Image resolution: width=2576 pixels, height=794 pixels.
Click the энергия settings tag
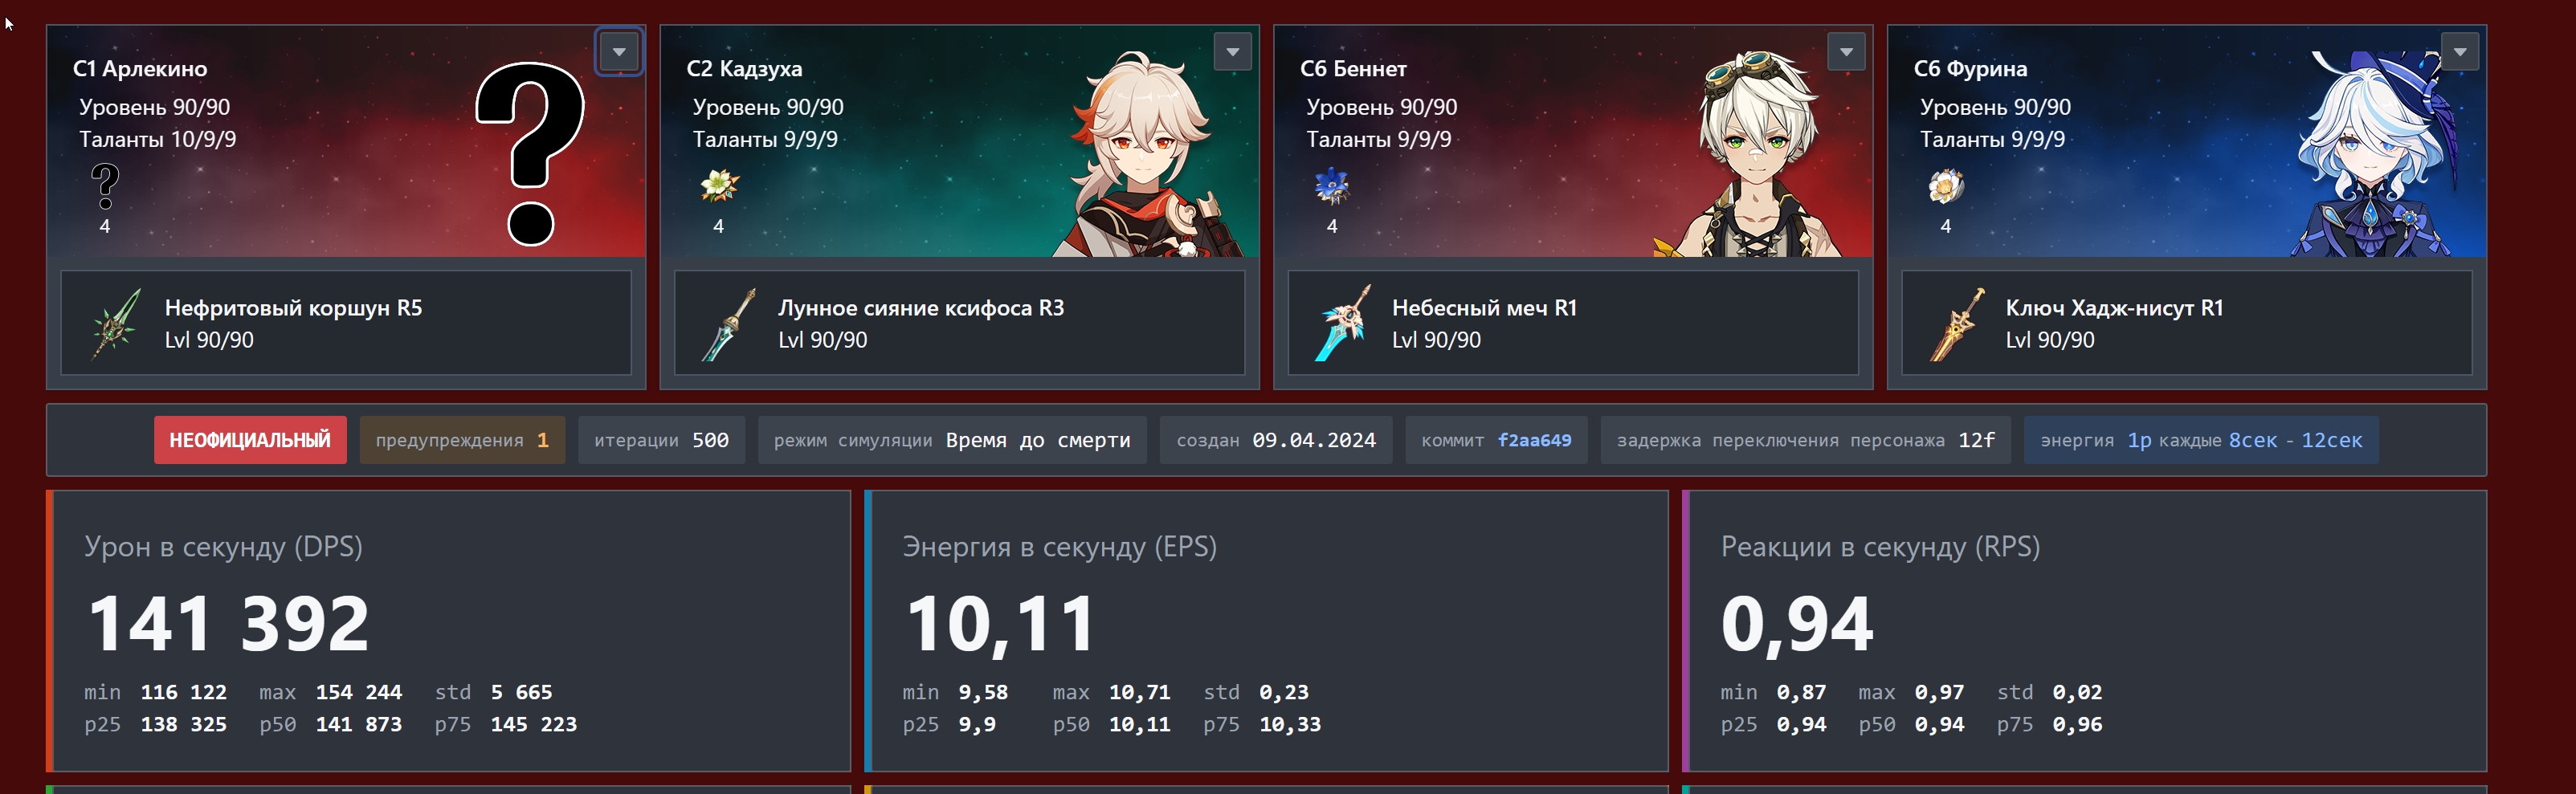2201,440
